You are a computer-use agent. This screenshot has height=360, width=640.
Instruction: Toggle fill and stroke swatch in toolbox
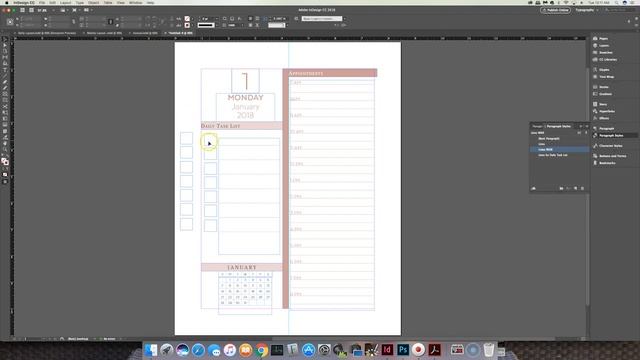click(5, 162)
